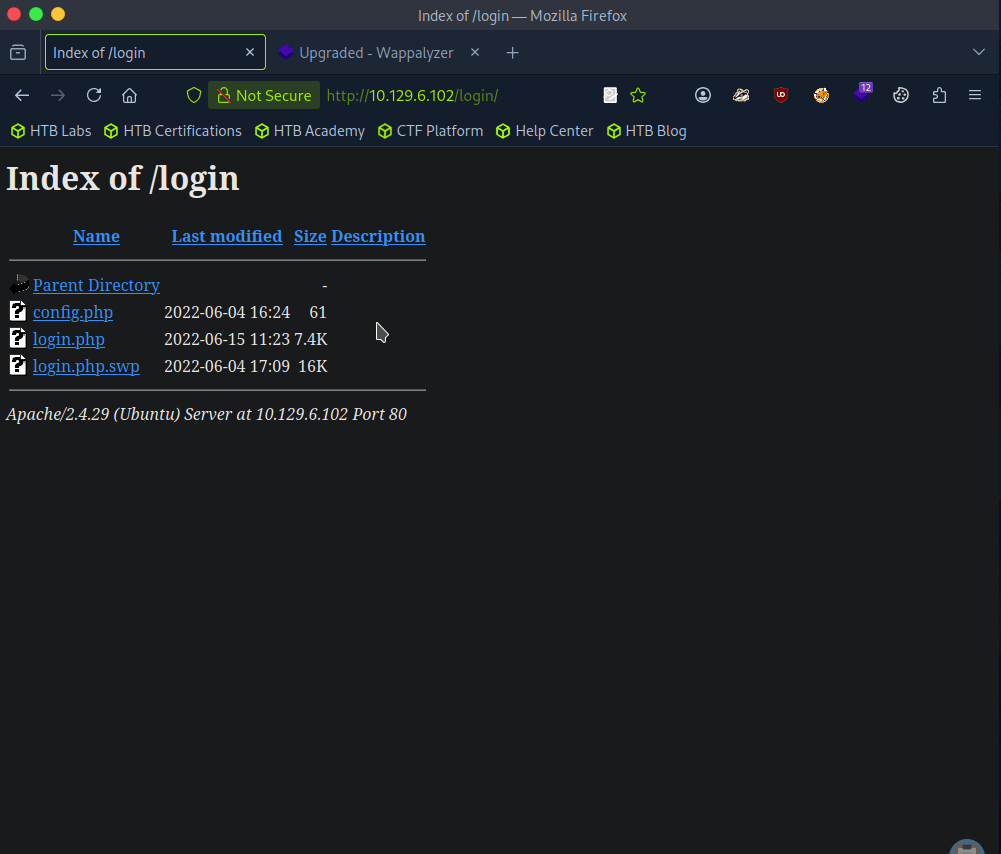The width and height of the screenshot is (1001, 854).
Task: Click the bookmark star in the address bar
Action: tap(638, 95)
